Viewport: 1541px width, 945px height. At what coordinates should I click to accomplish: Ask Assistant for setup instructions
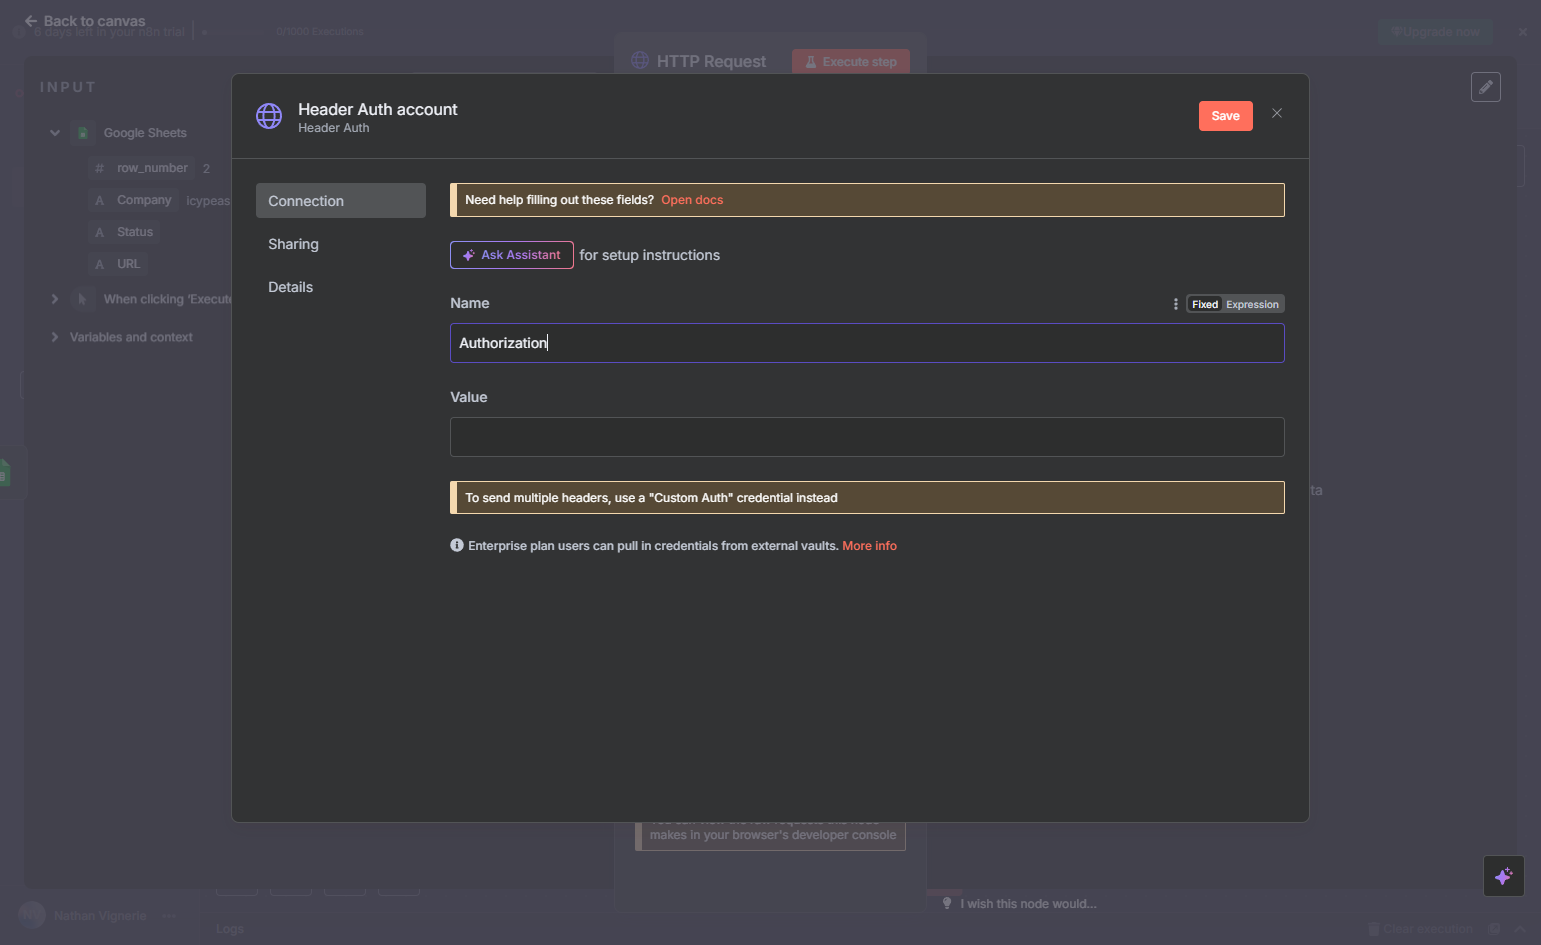(x=512, y=255)
